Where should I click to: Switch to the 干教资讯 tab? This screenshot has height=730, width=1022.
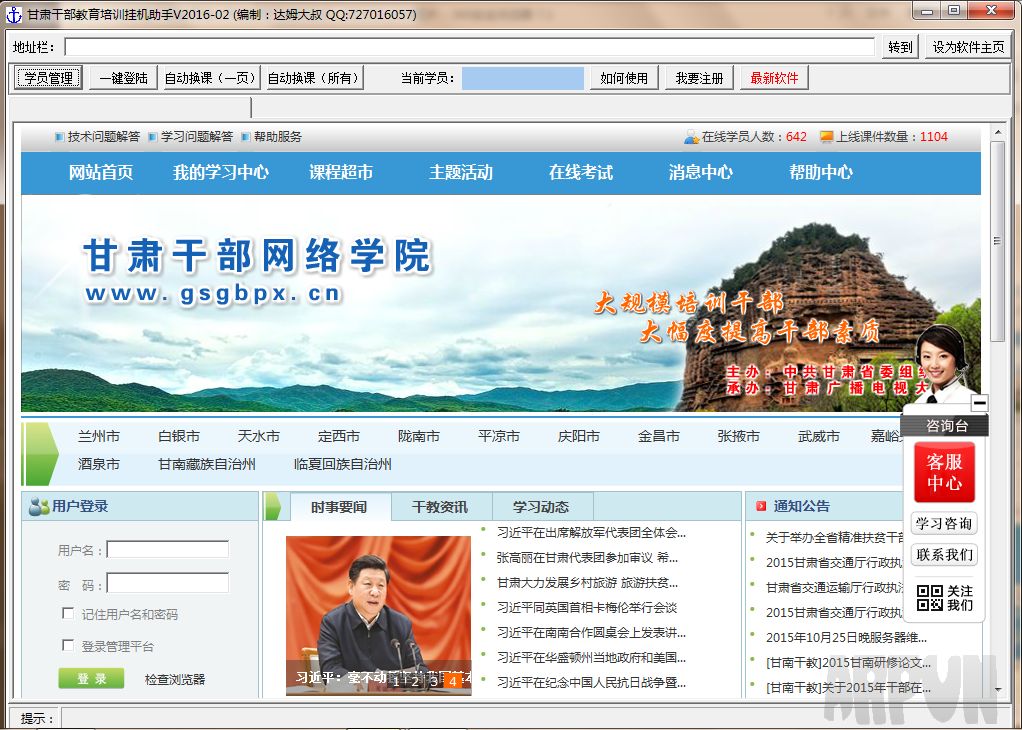pos(439,507)
